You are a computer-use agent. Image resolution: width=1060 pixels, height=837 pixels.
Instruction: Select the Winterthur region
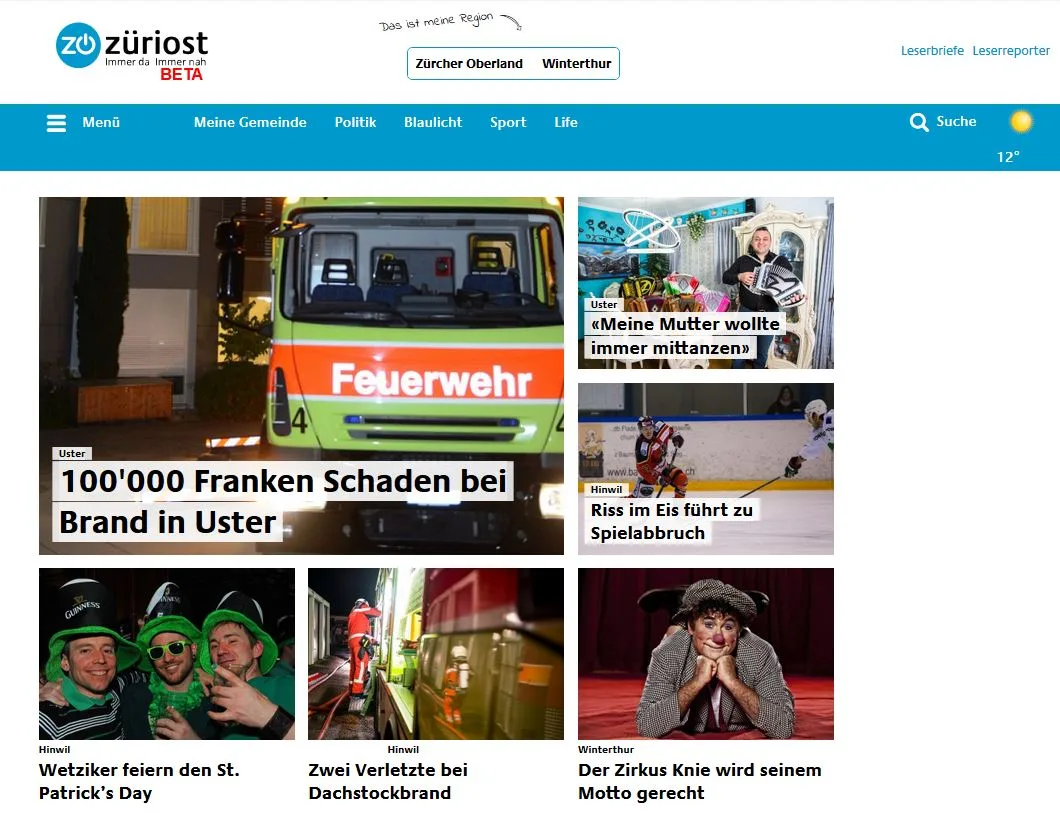coord(576,64)
